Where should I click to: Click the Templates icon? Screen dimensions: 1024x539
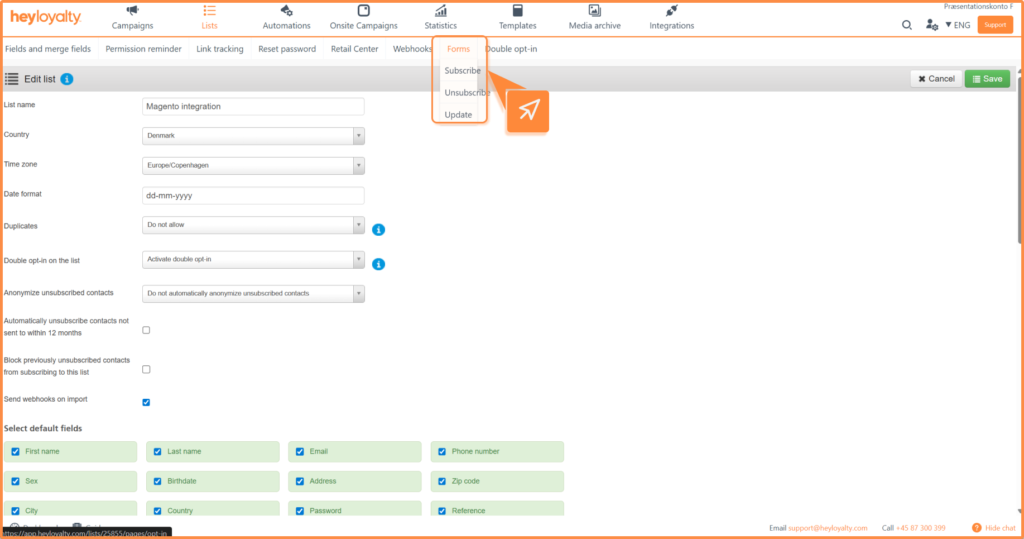point(517,11)
